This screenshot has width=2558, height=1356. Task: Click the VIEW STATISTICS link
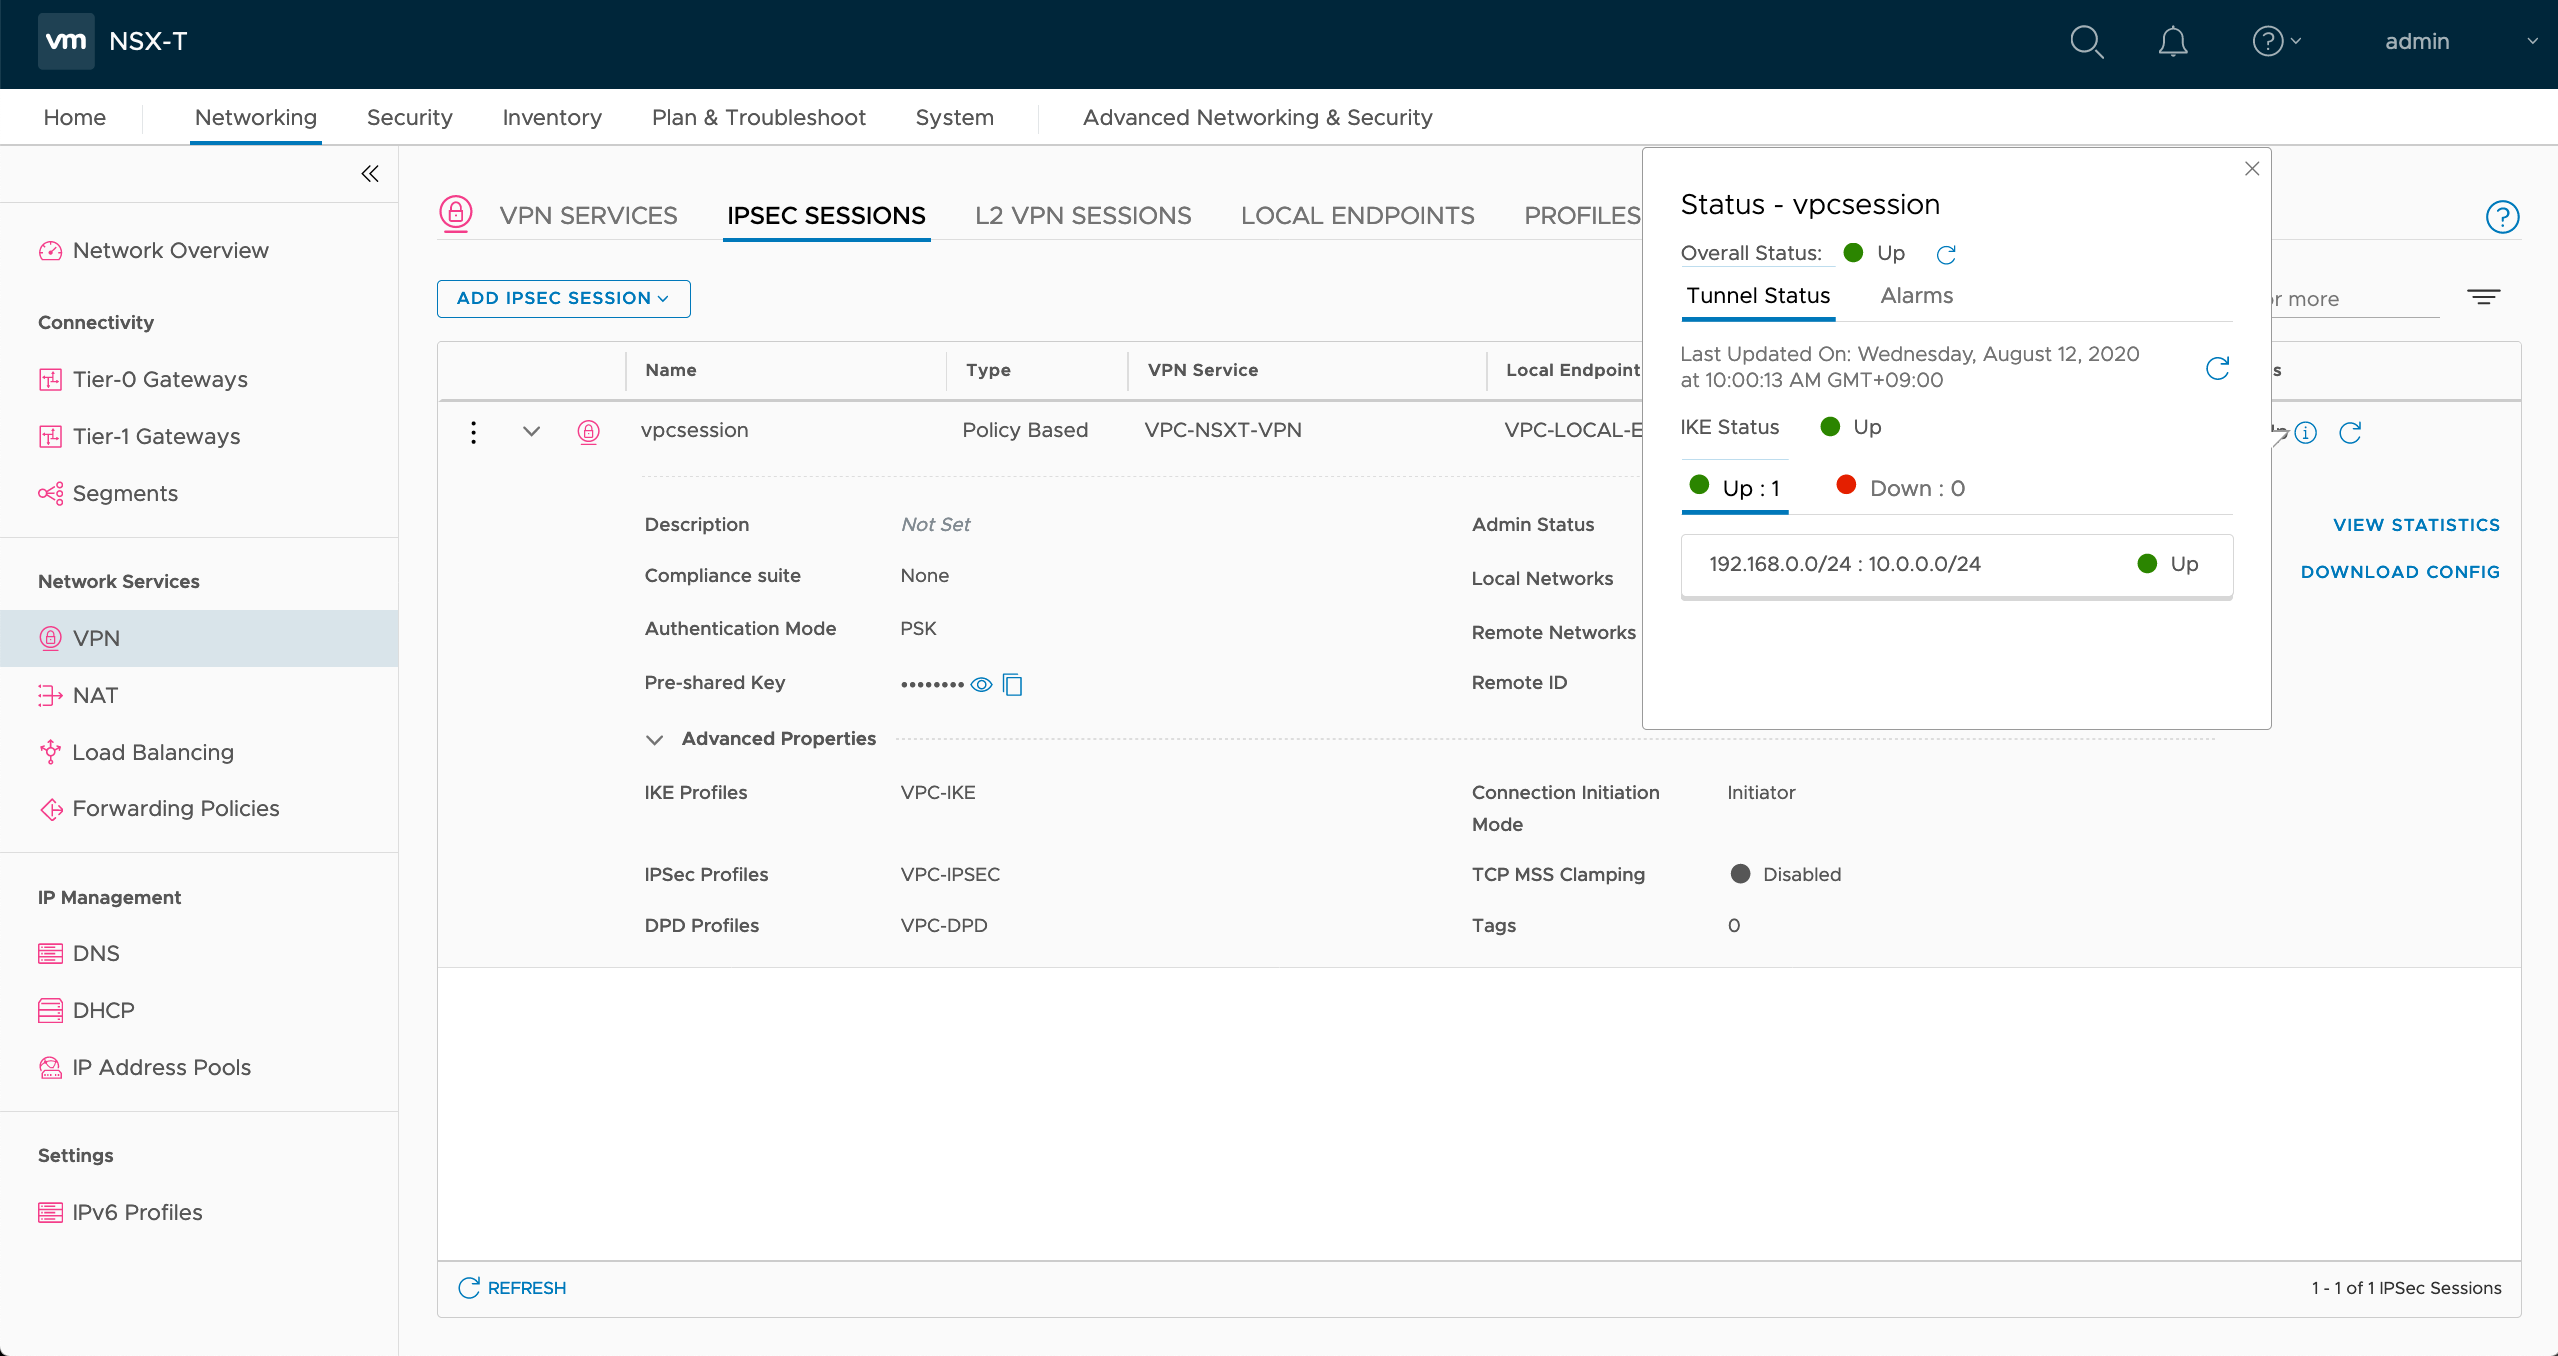click(x=2416, y=525)
